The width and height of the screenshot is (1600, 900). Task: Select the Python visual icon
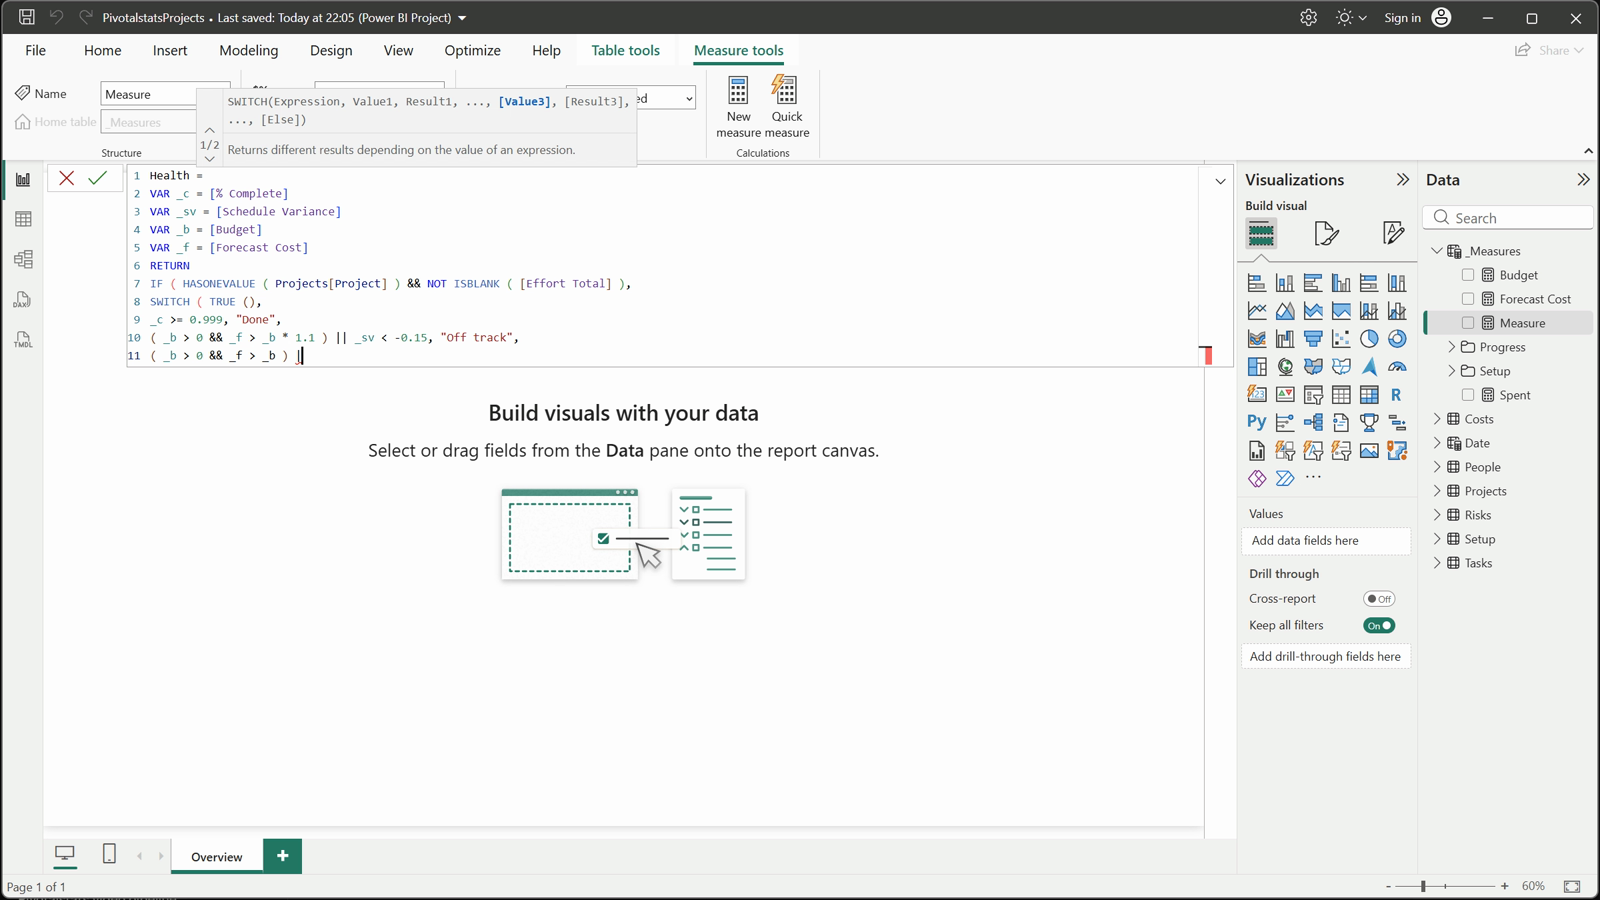coord(1257,422)
